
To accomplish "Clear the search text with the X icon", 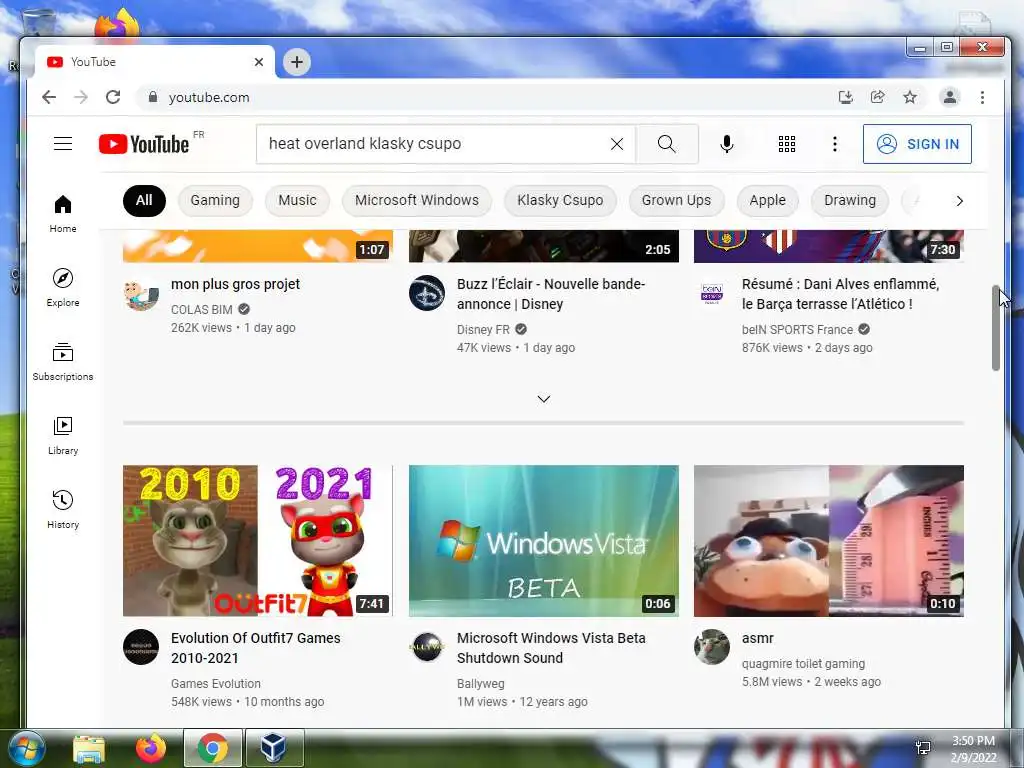I will pos(616,144).
